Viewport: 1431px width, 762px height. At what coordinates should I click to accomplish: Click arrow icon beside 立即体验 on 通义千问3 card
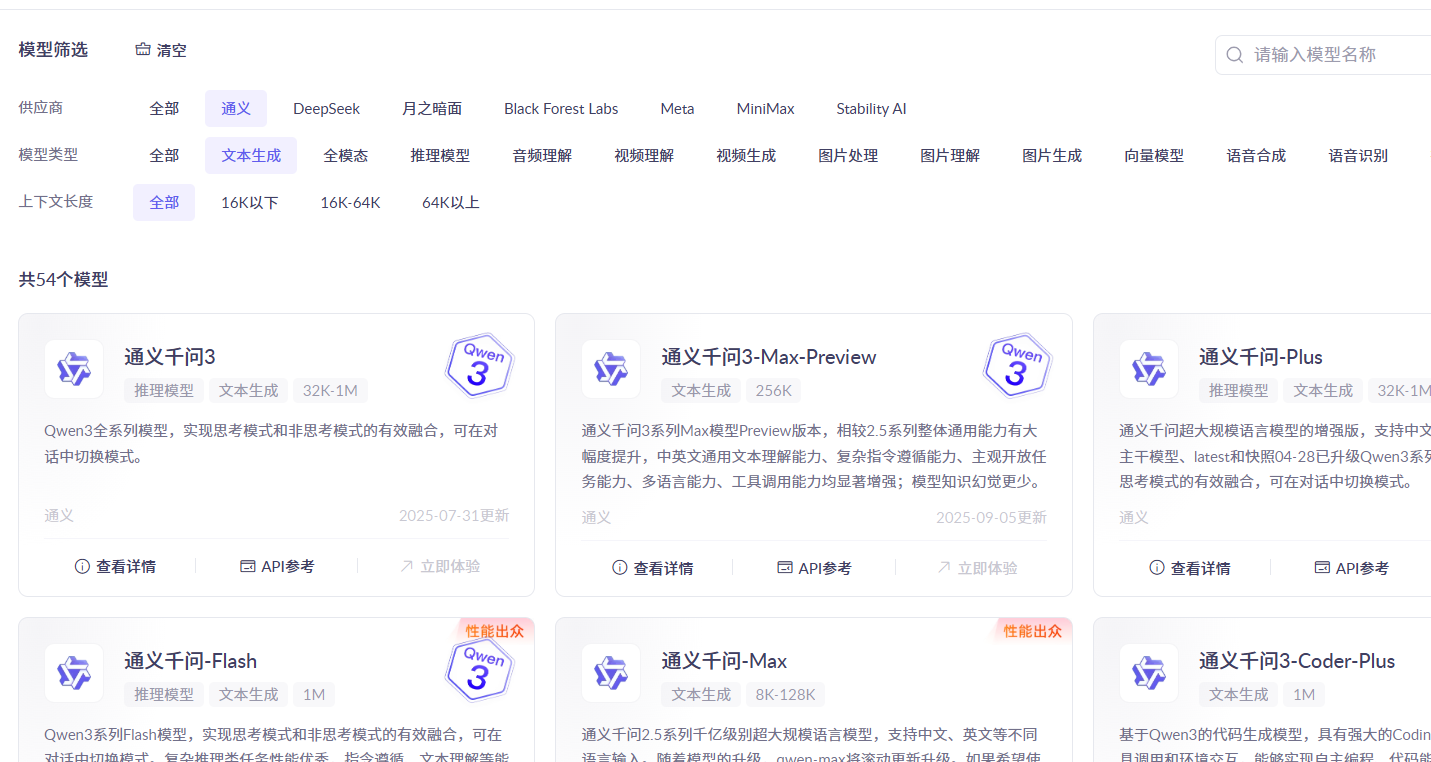click(x=406, y=566)
